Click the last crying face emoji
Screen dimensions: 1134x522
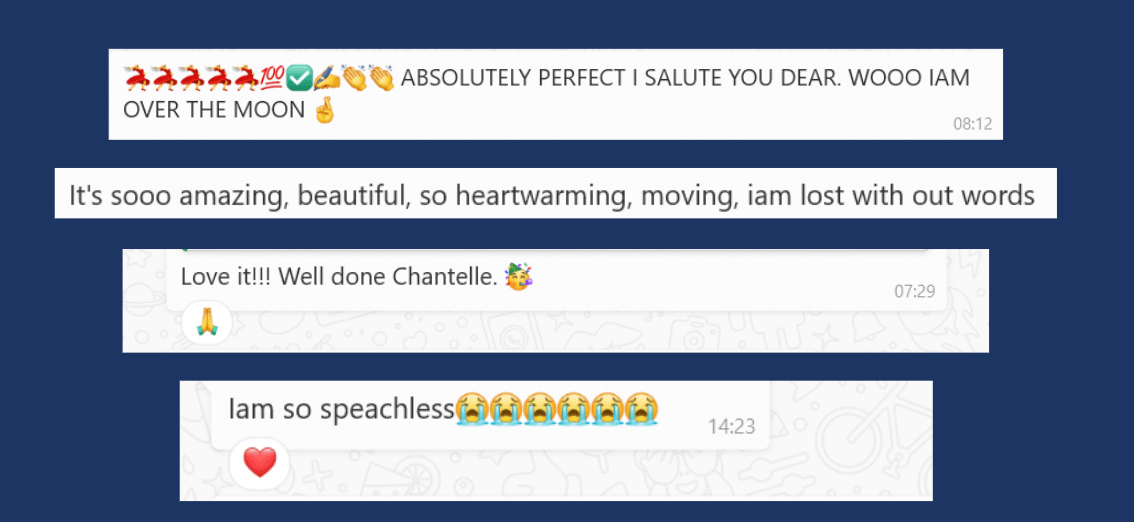pyautogui.click(x=642, y=409)
